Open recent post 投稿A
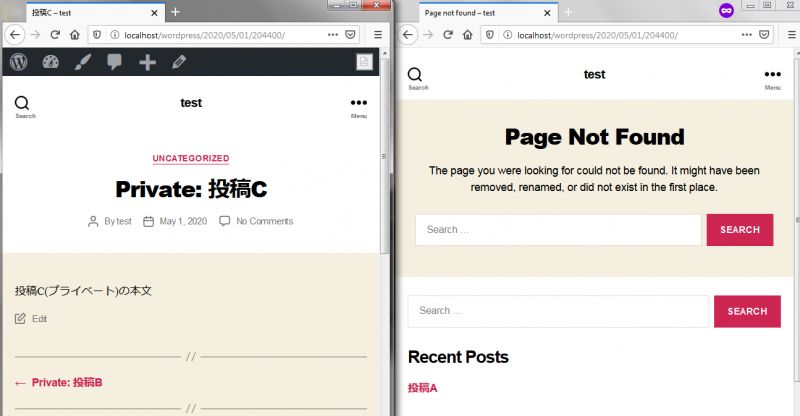The image size is (800, 416). pos(422,388)
